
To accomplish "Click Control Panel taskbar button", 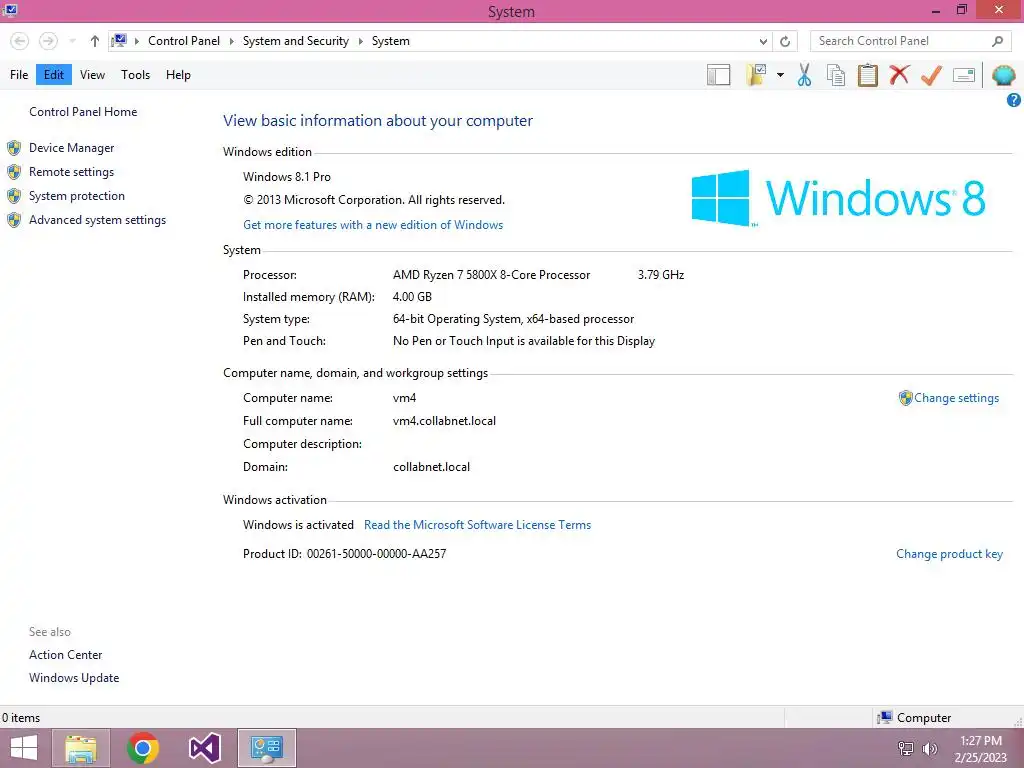I will [266, 748].
